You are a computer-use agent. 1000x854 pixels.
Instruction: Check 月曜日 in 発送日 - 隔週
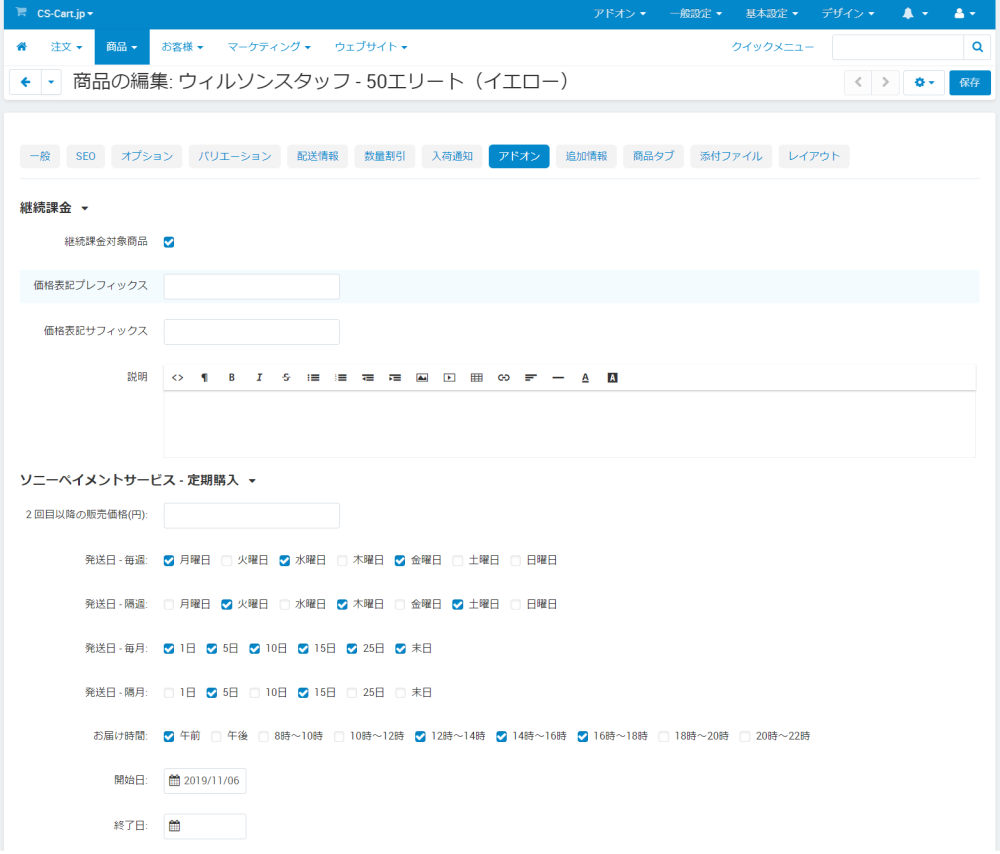point(169,605)
